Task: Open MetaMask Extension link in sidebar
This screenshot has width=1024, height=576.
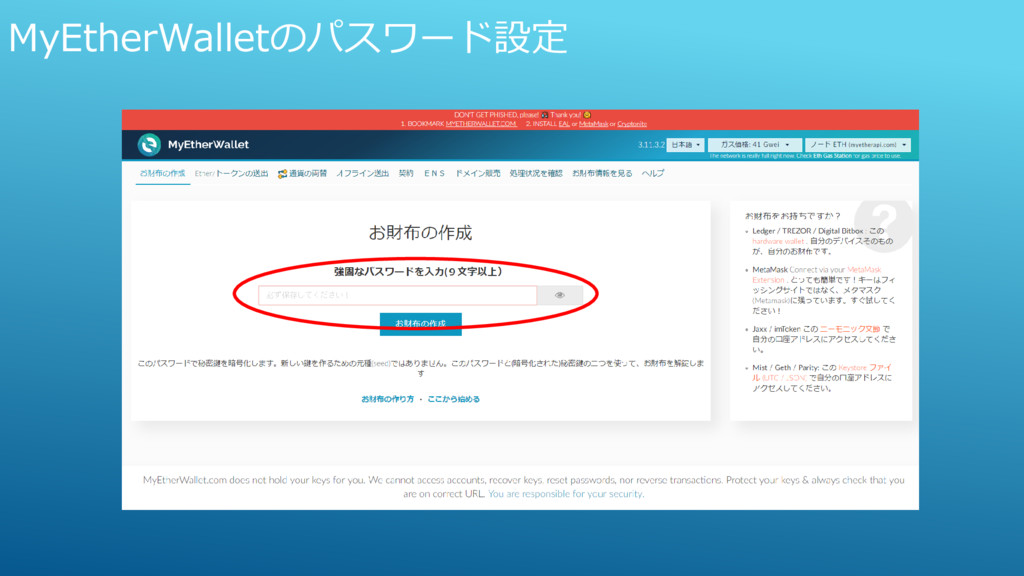Action: (x=816, y=274)
